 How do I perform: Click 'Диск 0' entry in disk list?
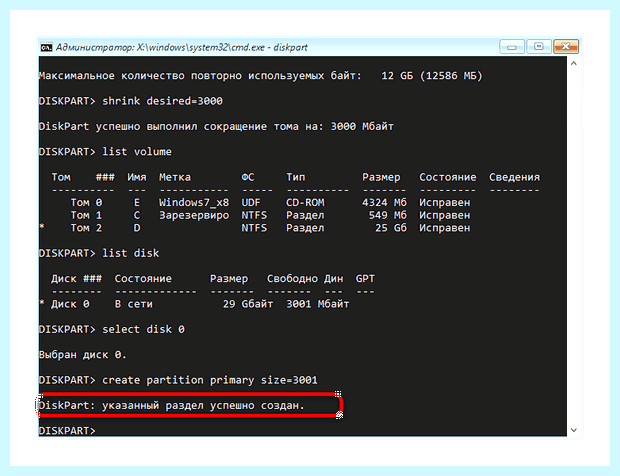70,304
